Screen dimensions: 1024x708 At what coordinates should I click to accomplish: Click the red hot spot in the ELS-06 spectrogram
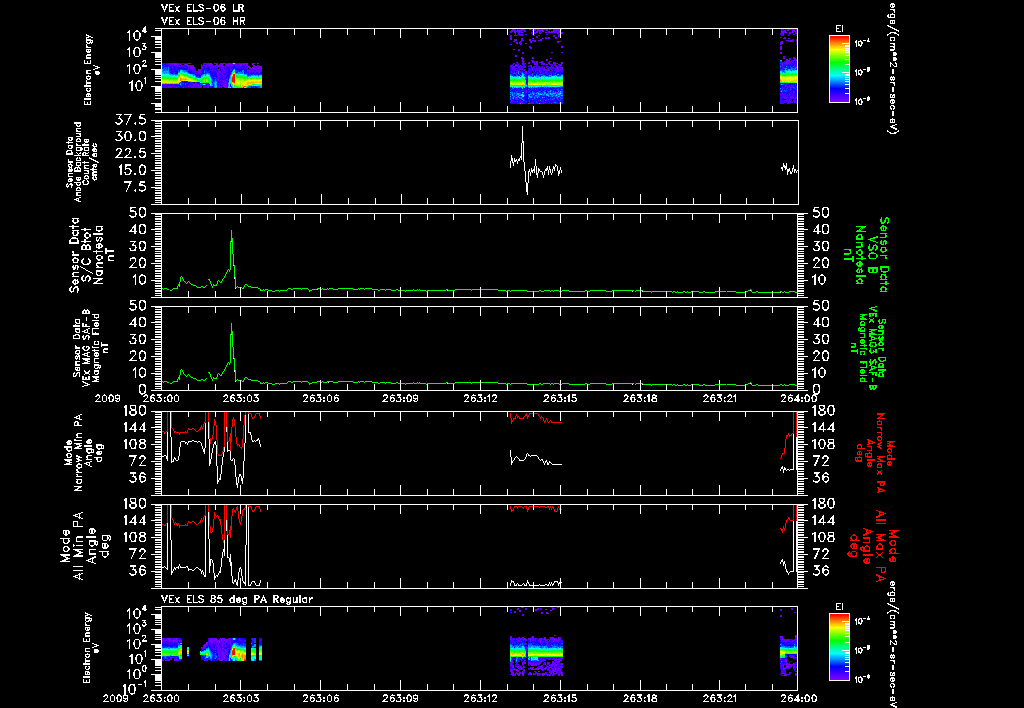(234, 79)
